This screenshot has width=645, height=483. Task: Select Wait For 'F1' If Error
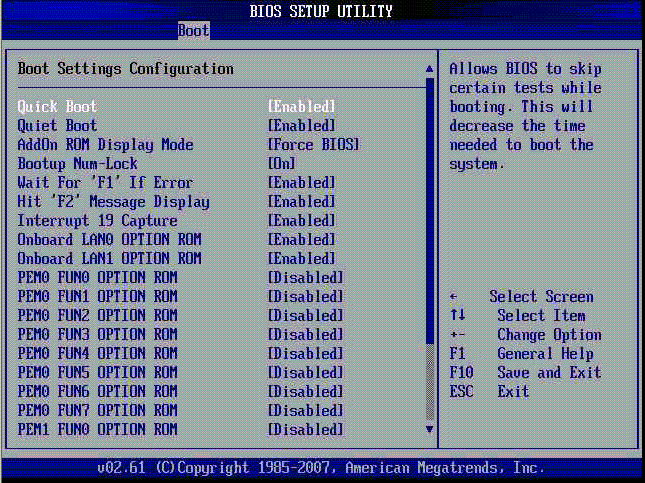click(x=105, y=183)
